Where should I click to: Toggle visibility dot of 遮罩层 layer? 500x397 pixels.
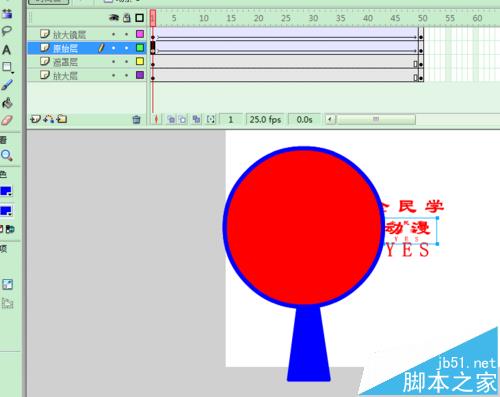pos(114,62)
